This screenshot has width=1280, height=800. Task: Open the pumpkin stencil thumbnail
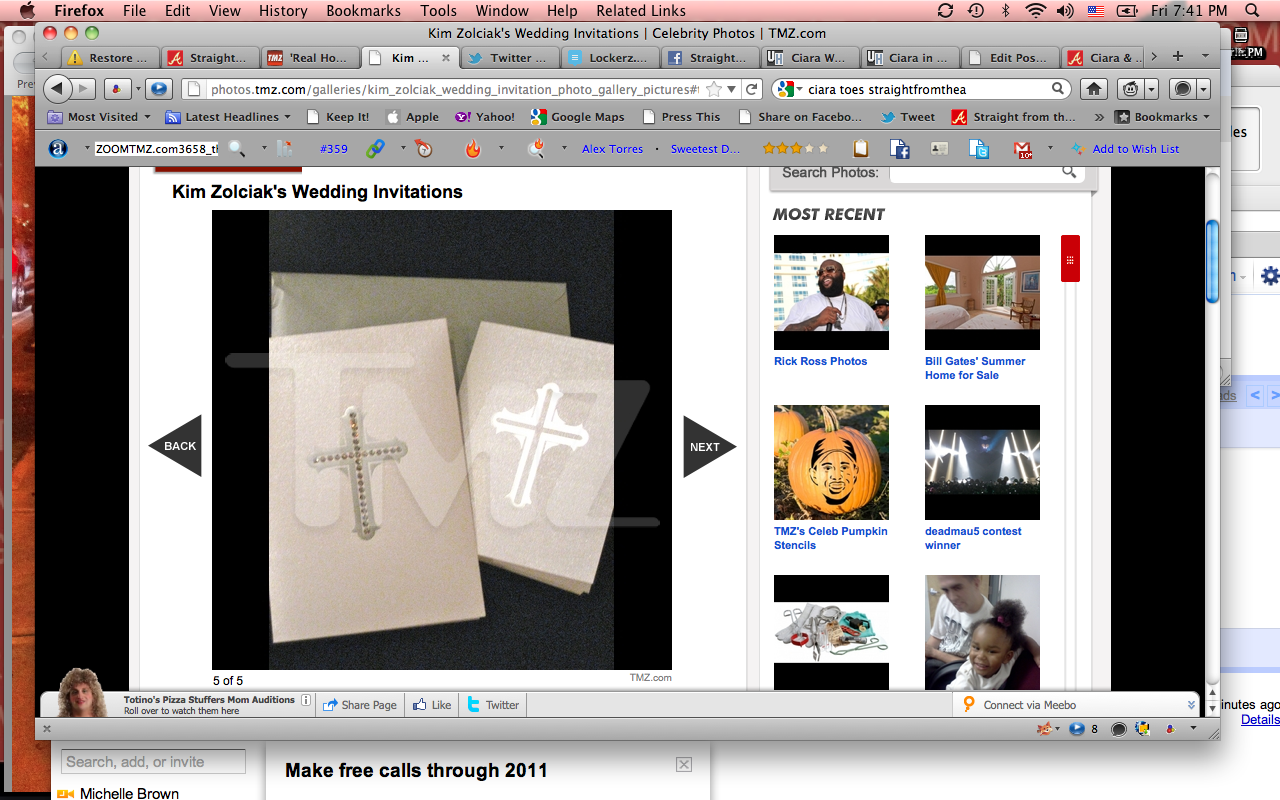point(831,462)
